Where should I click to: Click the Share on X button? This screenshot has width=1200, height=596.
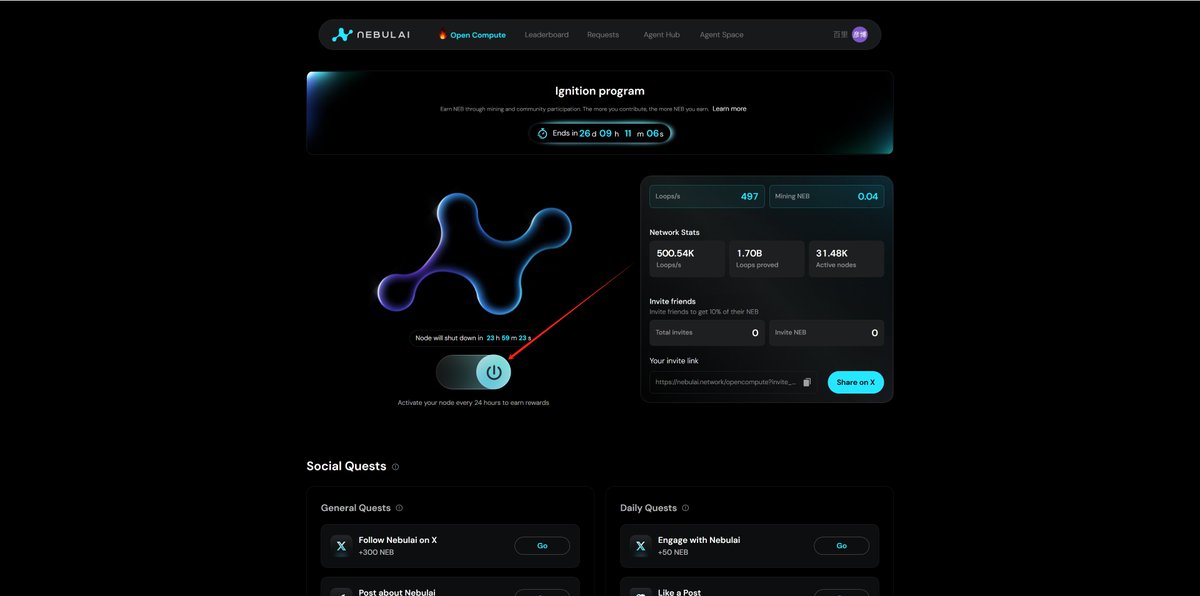(x=856, y=382)
